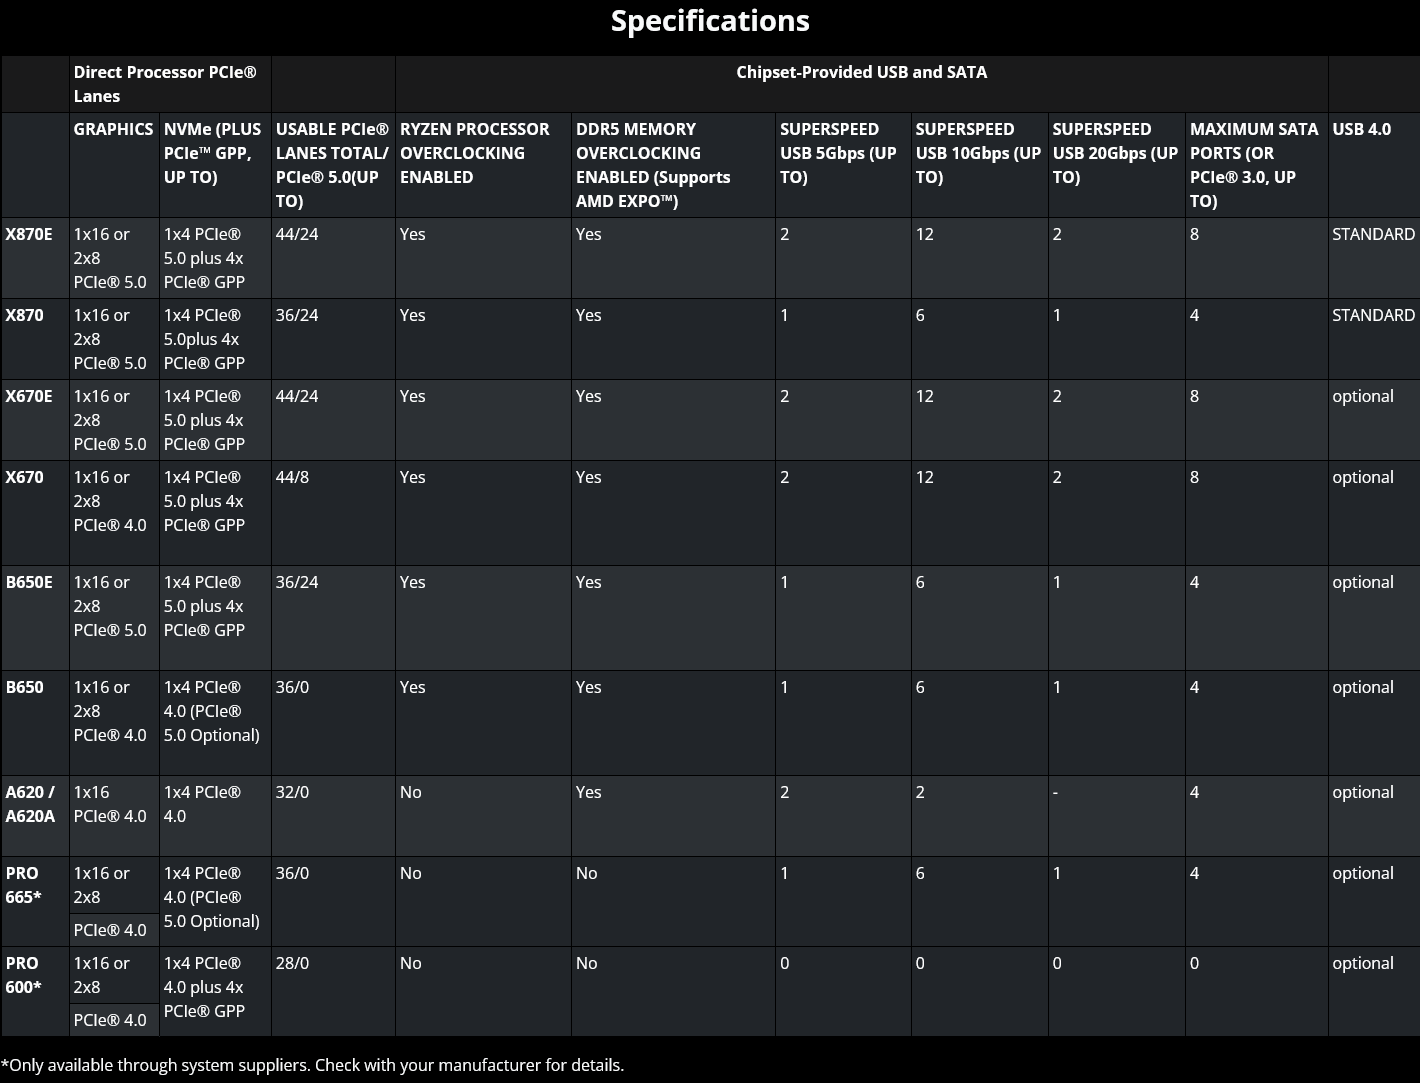1420x1083 pixels.
Task: Select the X870 chipset row label
Action: point(24,315)
